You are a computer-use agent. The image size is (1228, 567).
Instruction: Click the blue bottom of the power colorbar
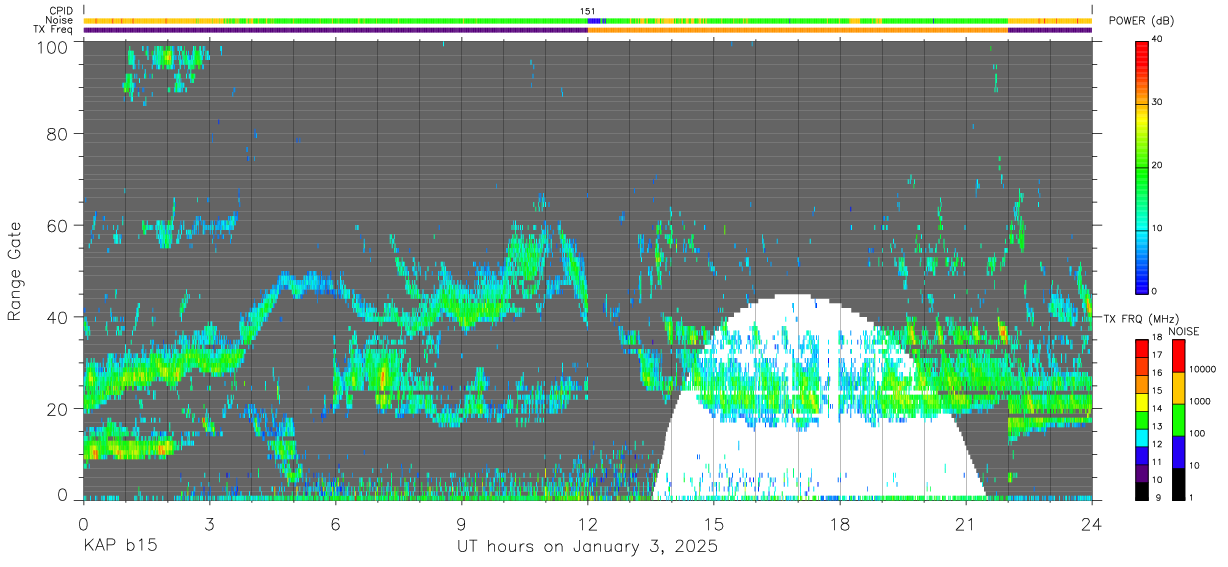click(x=1142, y=282)
